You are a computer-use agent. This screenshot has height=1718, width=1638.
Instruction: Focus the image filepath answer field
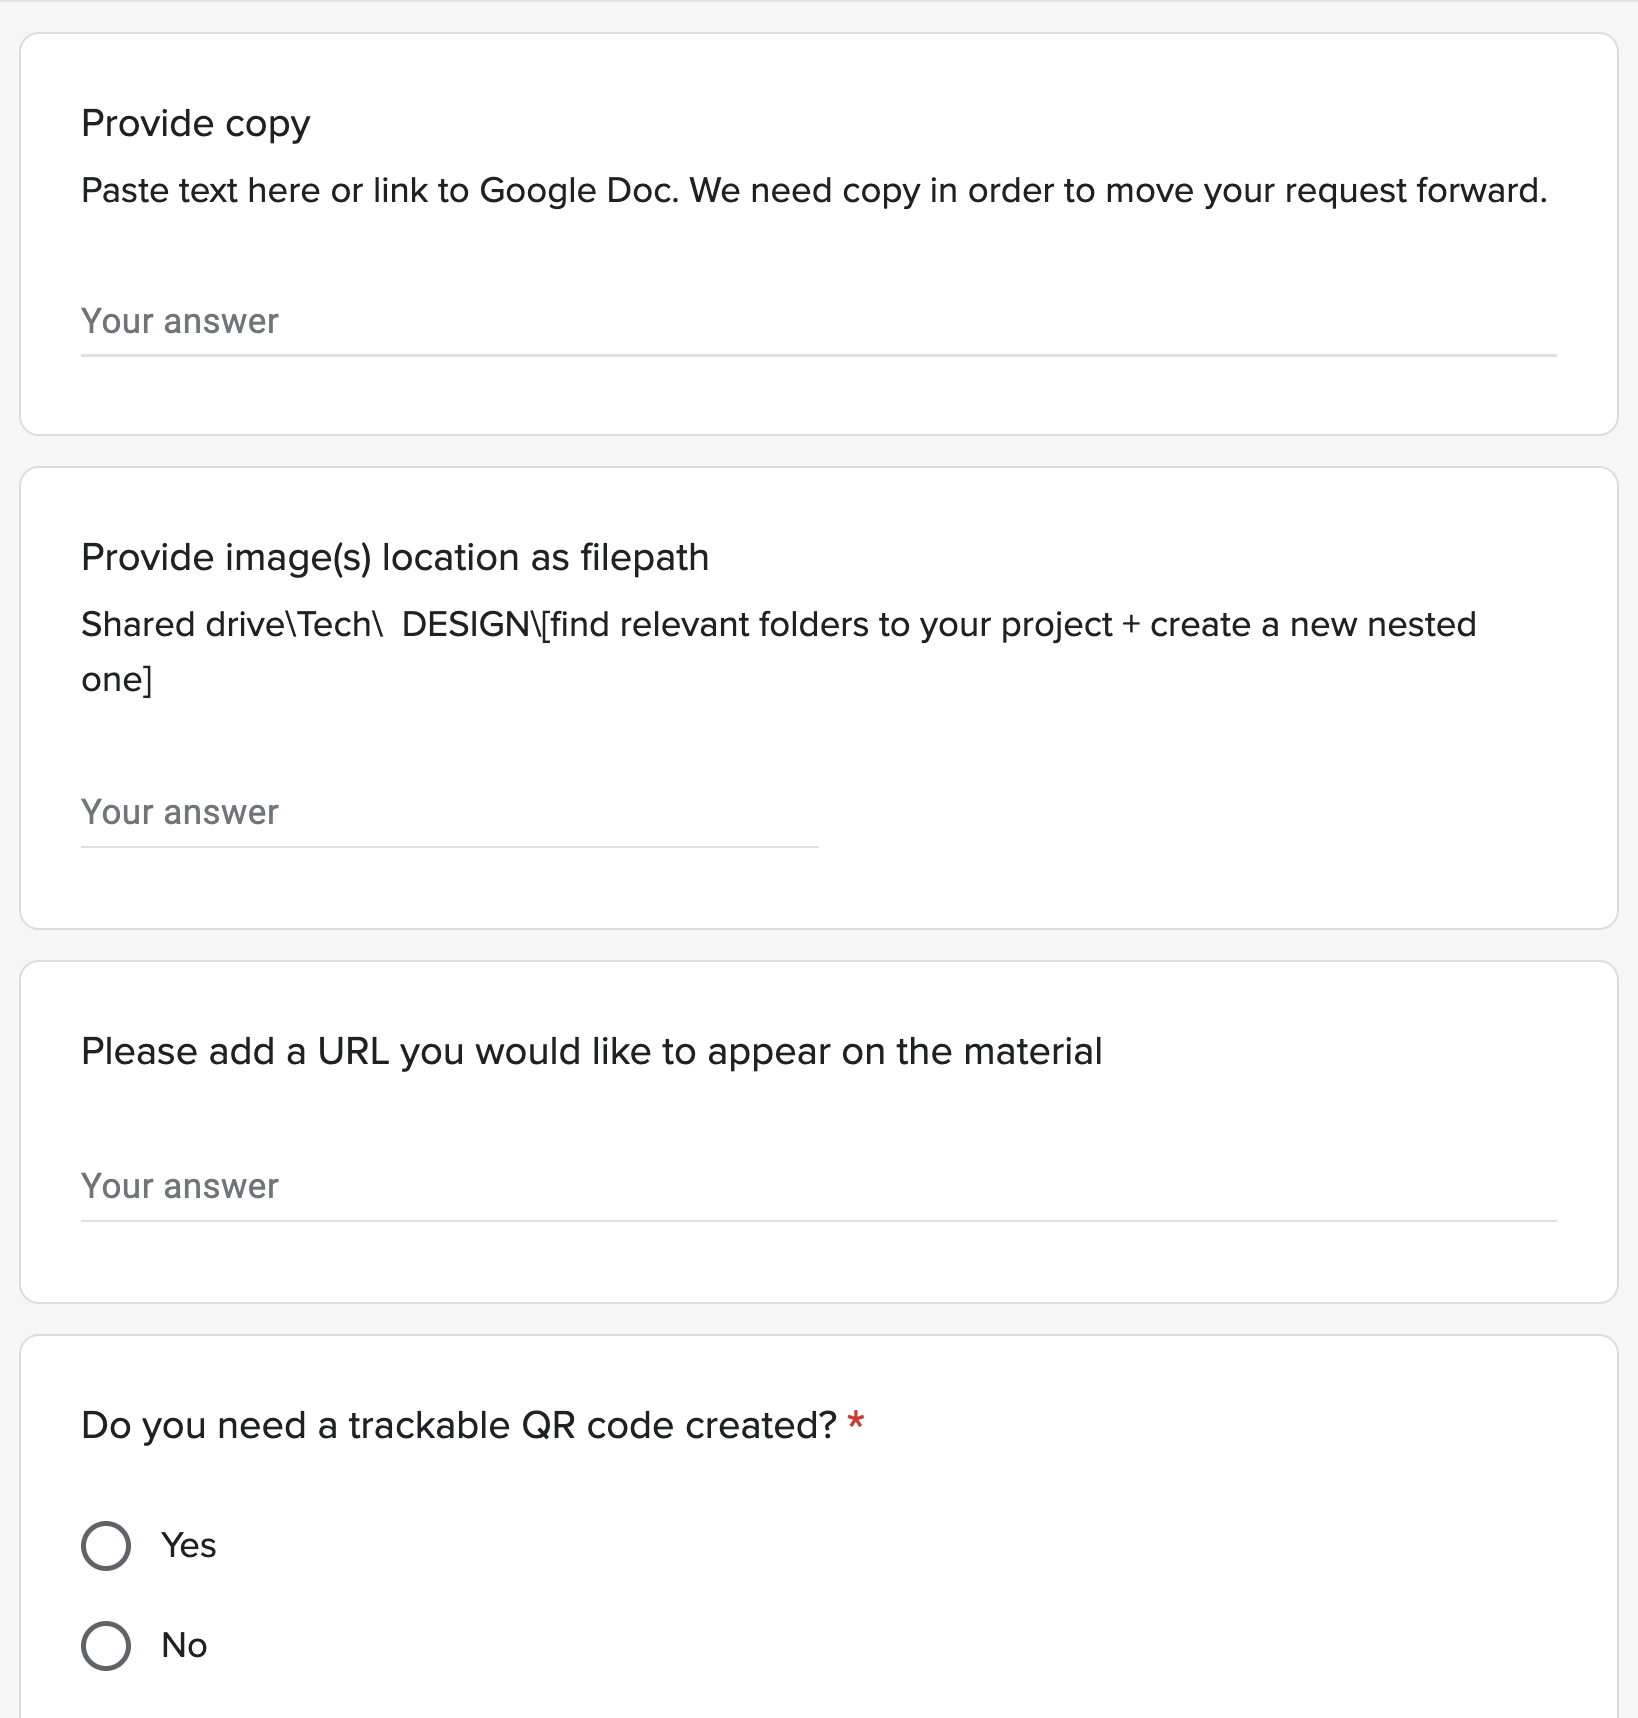[449, 813]
